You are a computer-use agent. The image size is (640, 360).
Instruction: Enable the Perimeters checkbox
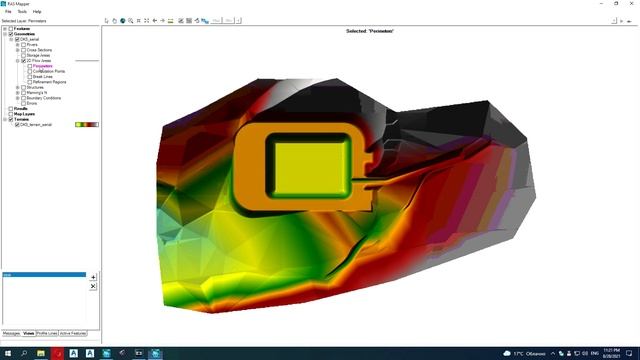pos(30,66)
